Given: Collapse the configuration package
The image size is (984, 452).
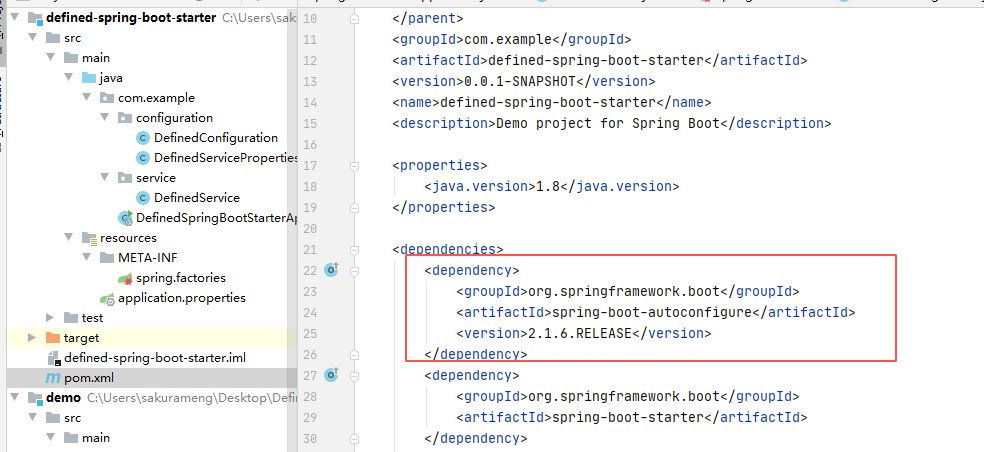Looking at the screenshot, I should click(105, 117).
